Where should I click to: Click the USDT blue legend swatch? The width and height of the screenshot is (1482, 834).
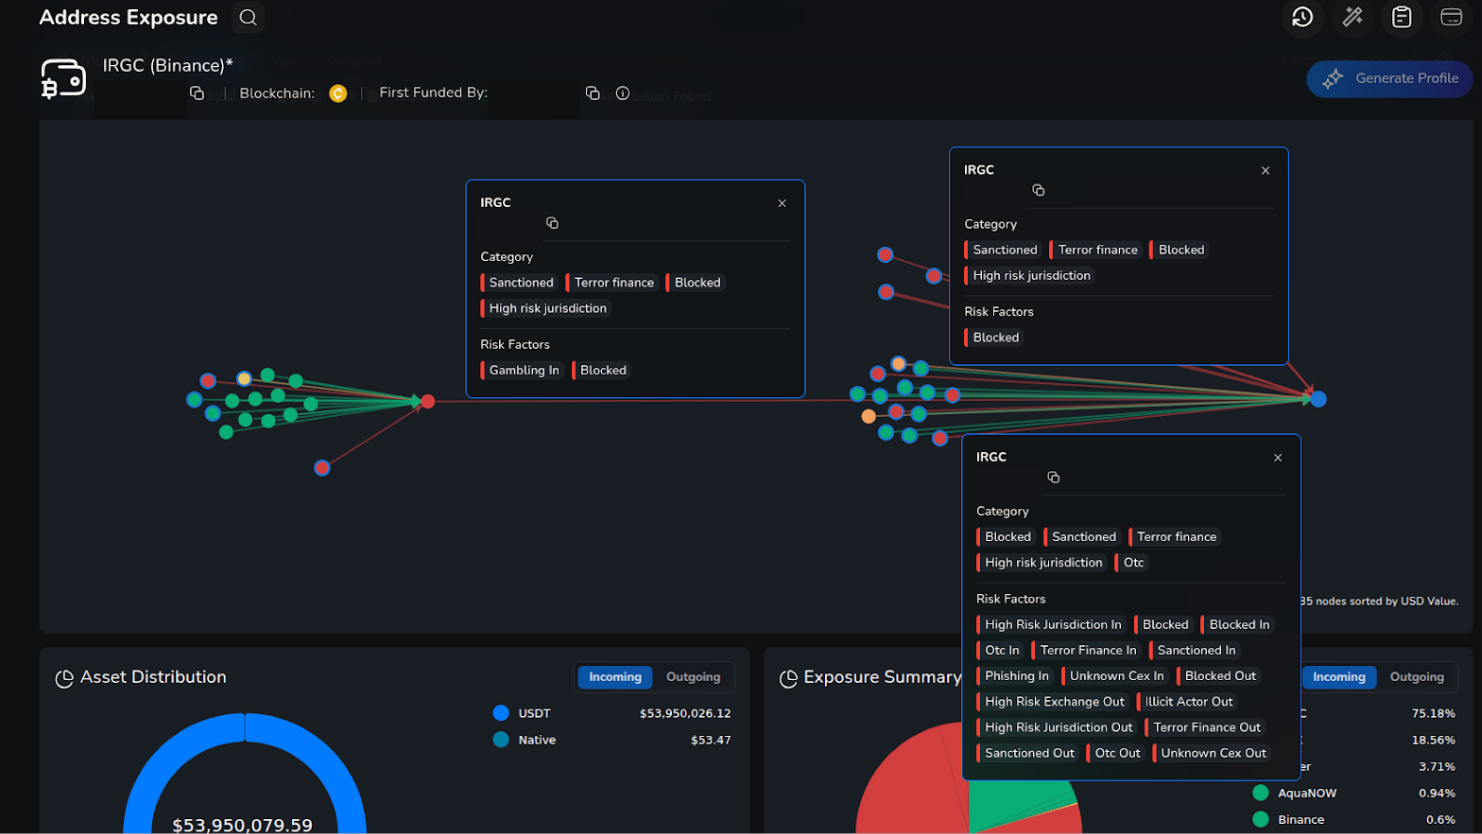click(501, 713)
